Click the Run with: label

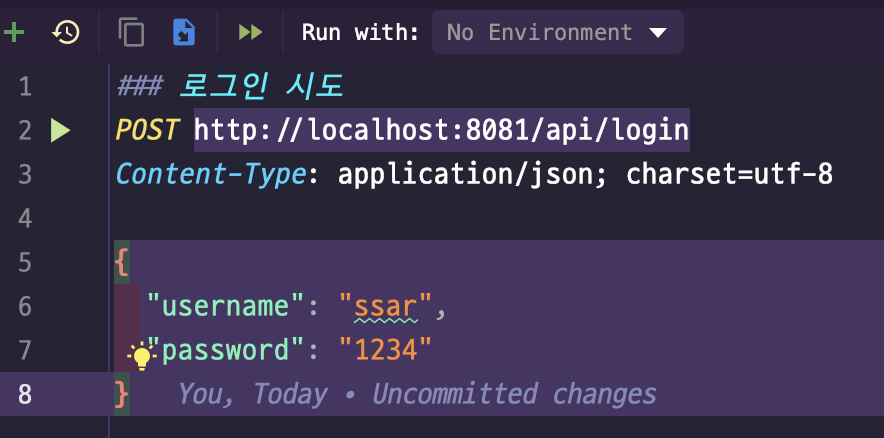[360, 32]
